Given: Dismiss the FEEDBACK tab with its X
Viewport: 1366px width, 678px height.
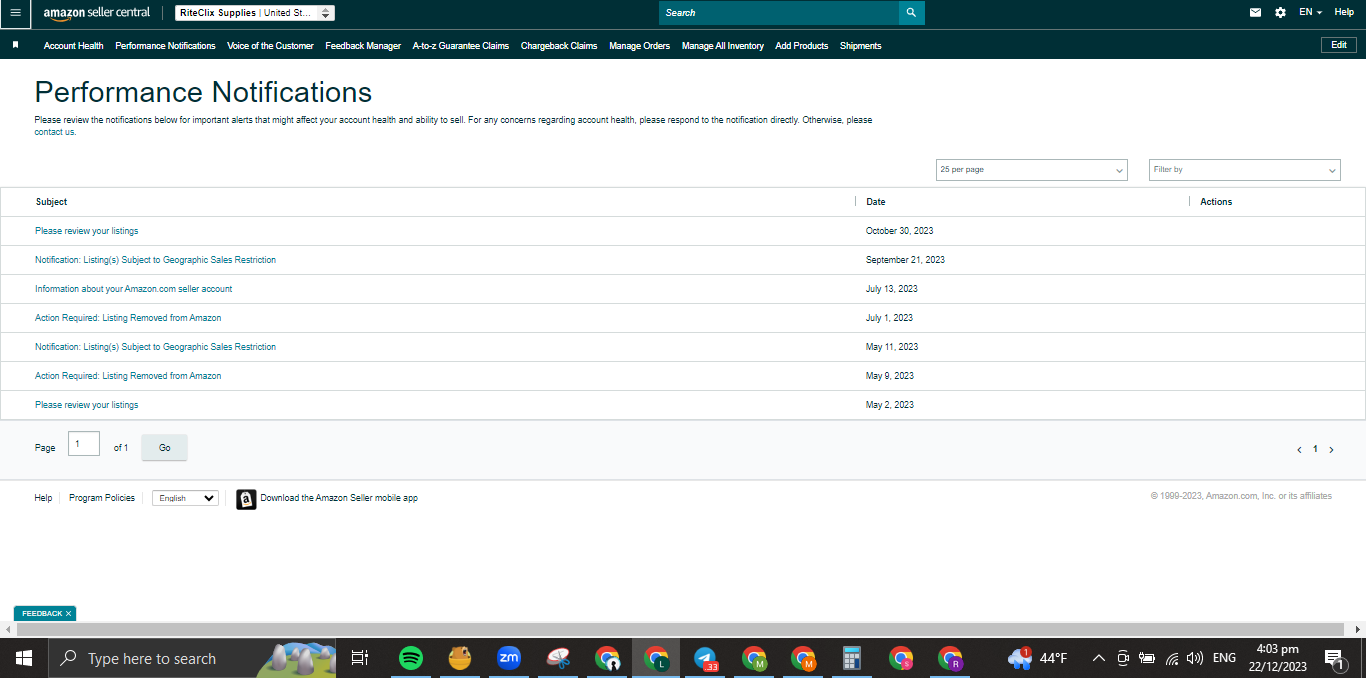Looking at the screenshot, I should 68,614.
